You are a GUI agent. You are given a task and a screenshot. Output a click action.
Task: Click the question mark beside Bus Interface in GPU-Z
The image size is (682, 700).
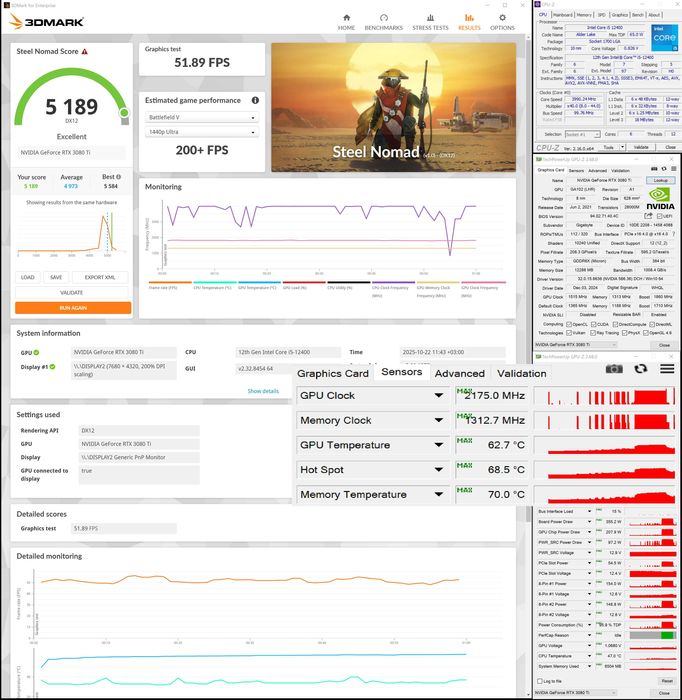pyautogui.click(x=674, y=234)
